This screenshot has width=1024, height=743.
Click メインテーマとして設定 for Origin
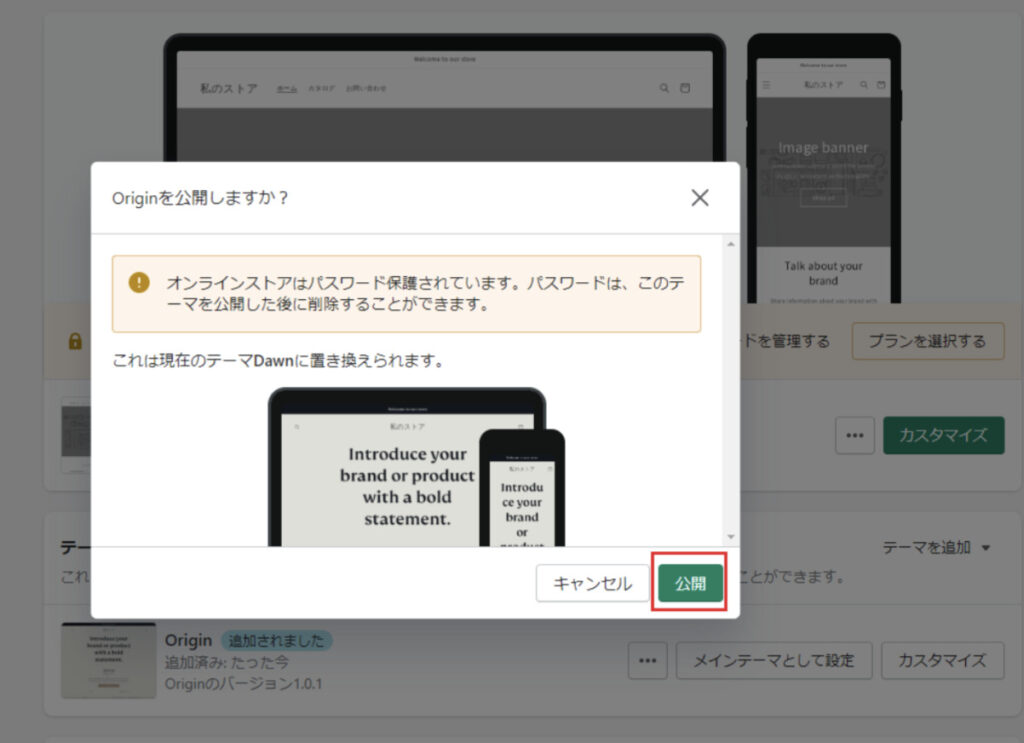[773, 660]
